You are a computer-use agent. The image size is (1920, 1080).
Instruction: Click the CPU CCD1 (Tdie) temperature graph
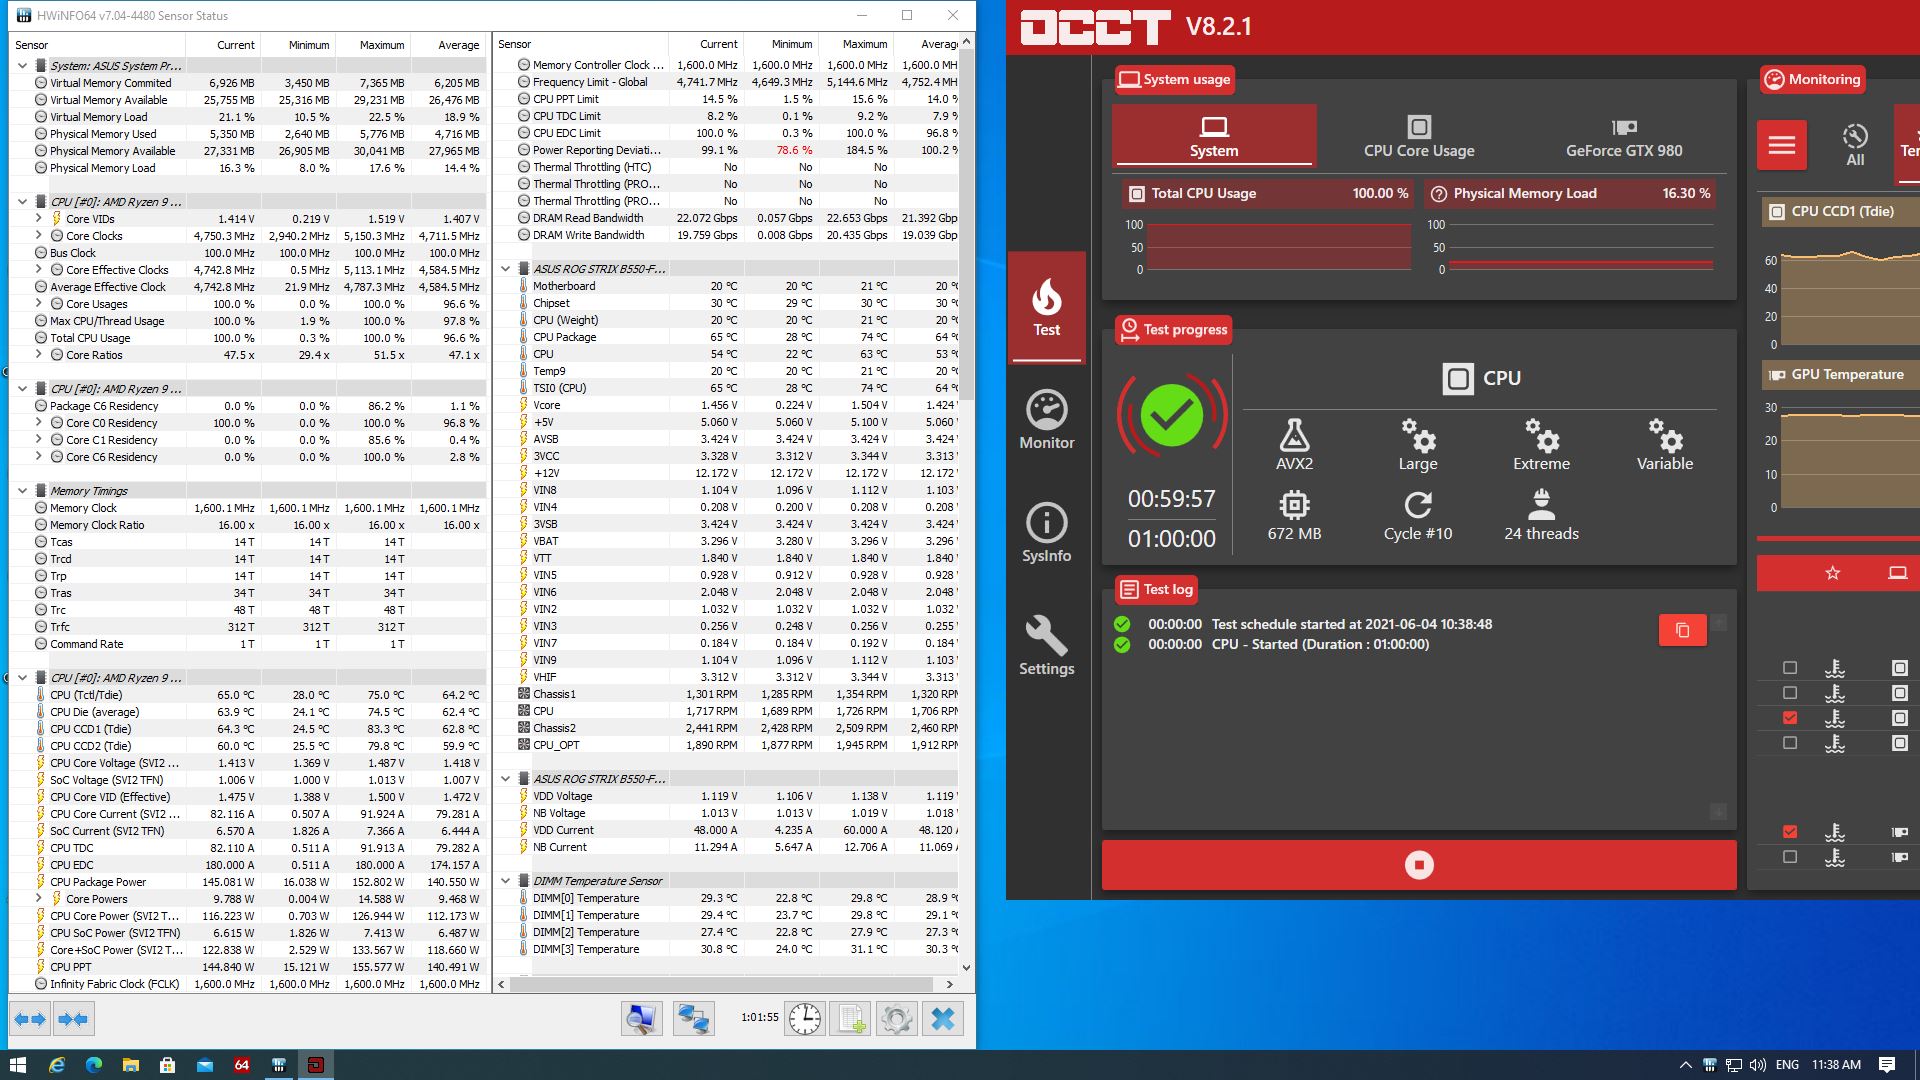[x=1850, y=298]
